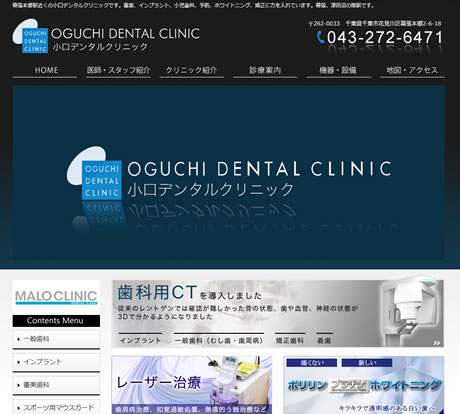Screen dimensions: 460x414
Task: Open the ポリリン ホワイトニング banner
Action: (364, 385)
